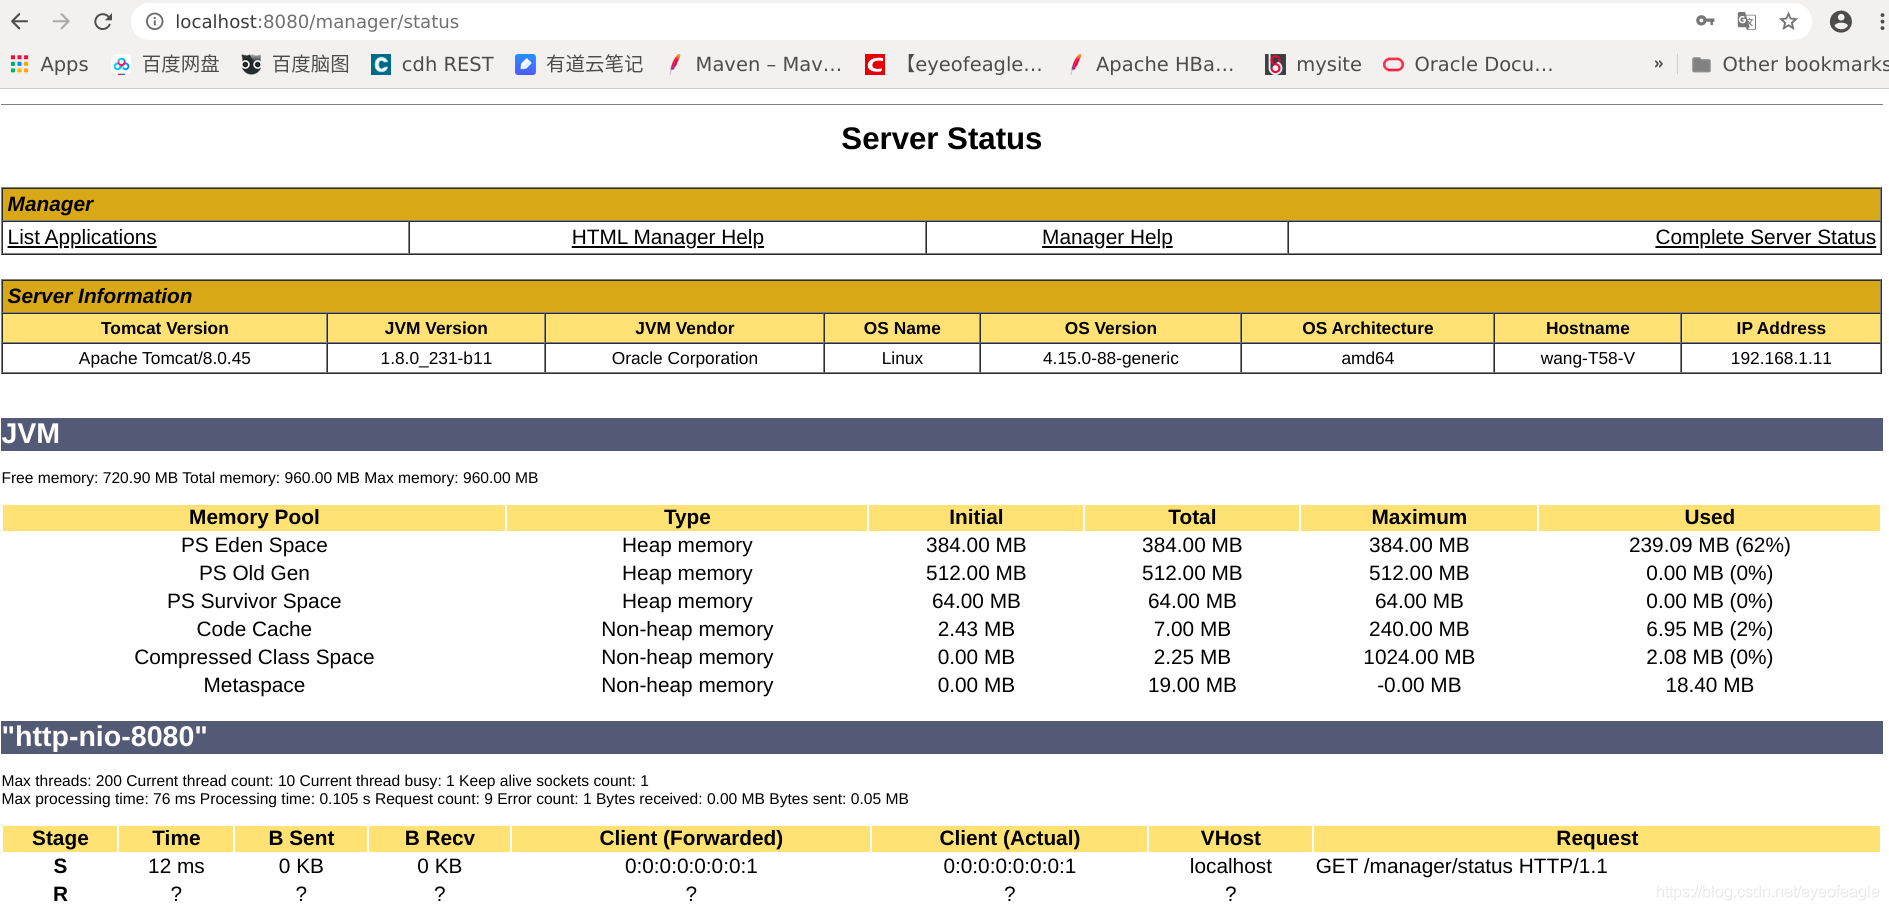Click the "http-nio-8080" section header
1889x910 pixels.
point(941,737)
